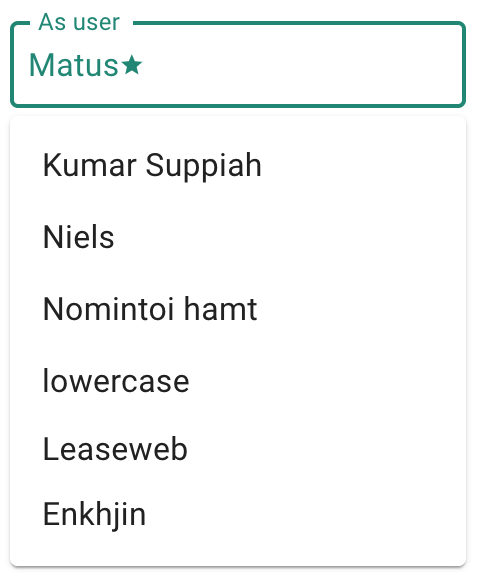Click the star icon beside Matus
Screen dimensions: 482x573
(132, 65)
